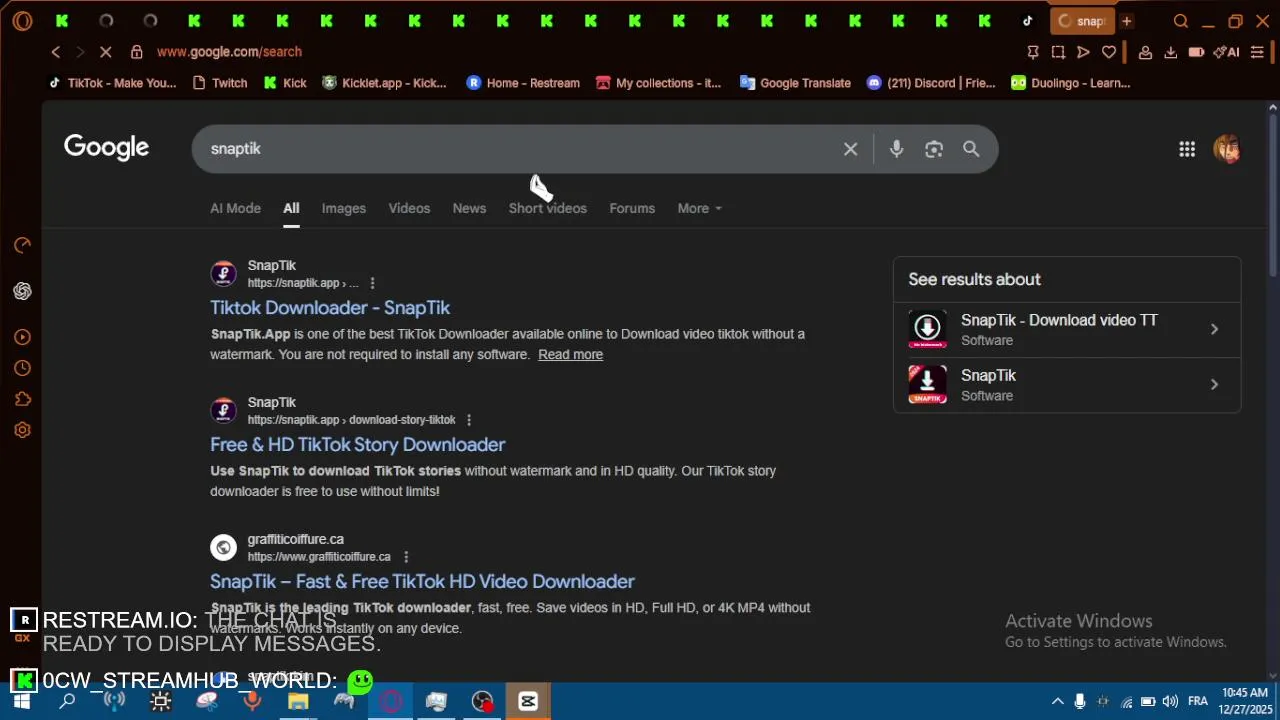
Task: Open Easy Setup sliders icon
Action: coord(1258,52)
